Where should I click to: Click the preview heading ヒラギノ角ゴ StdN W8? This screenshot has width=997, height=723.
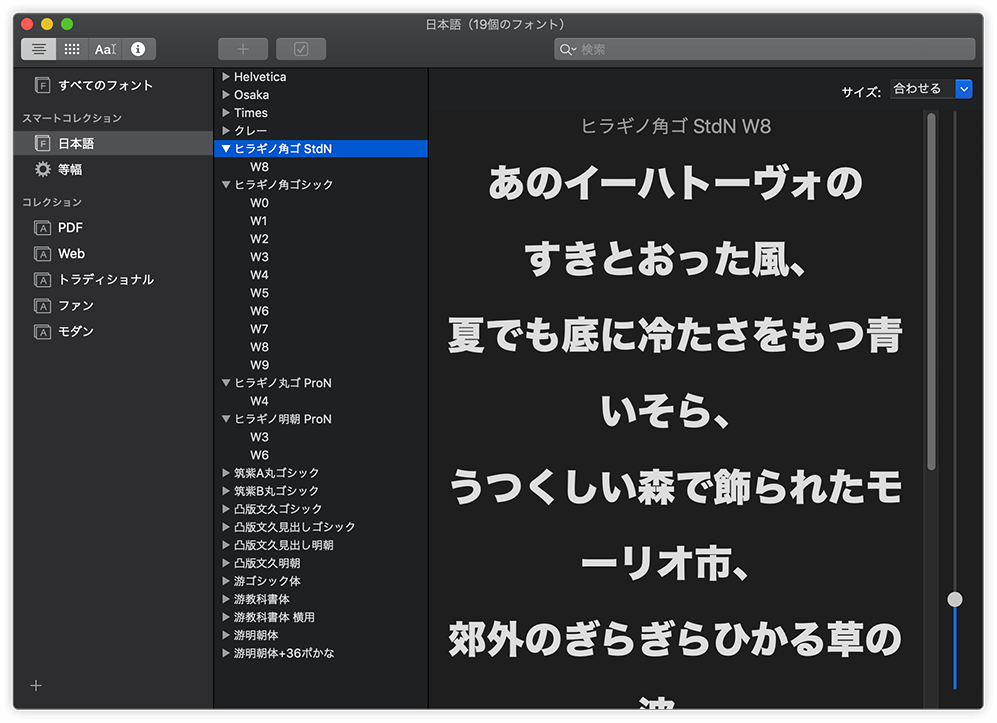coord(676,127)
